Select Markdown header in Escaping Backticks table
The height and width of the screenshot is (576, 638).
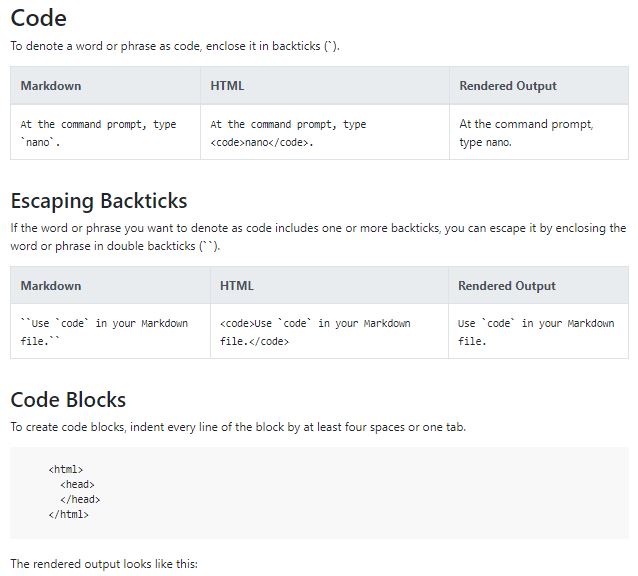[x=51, y=286]
